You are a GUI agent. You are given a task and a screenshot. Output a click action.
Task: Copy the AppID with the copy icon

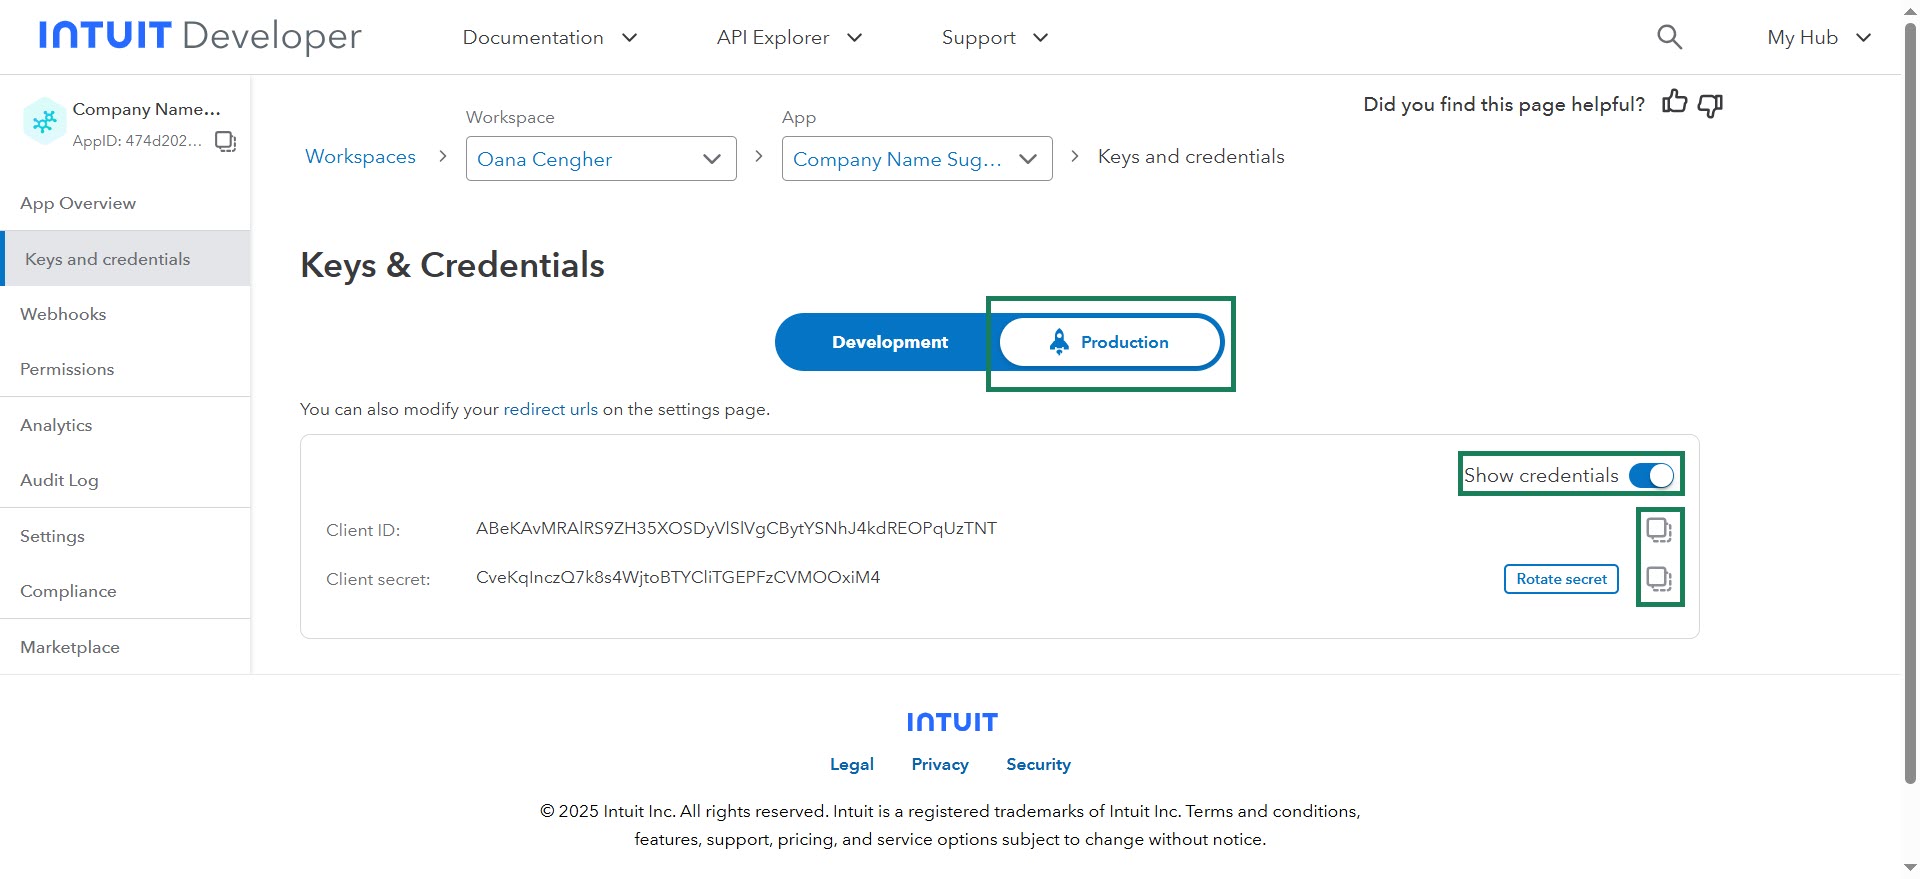pos(226,141)
